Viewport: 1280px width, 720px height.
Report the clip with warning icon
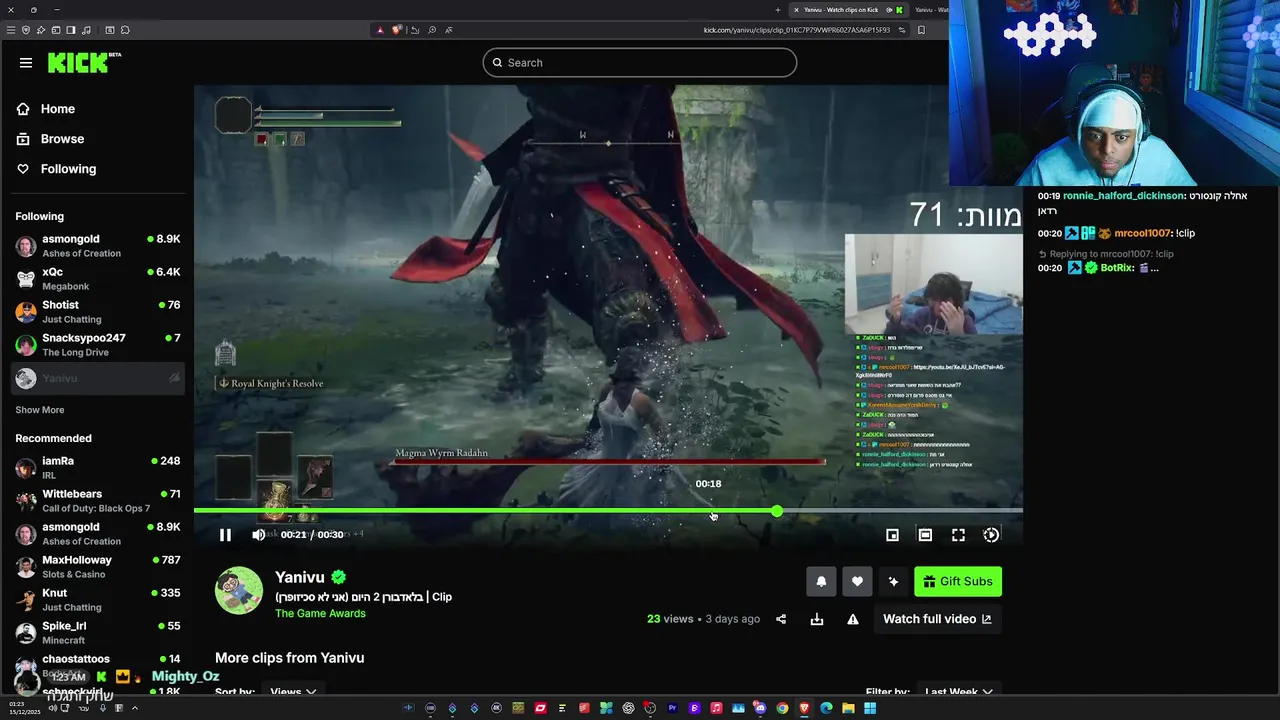coord(853,619)
